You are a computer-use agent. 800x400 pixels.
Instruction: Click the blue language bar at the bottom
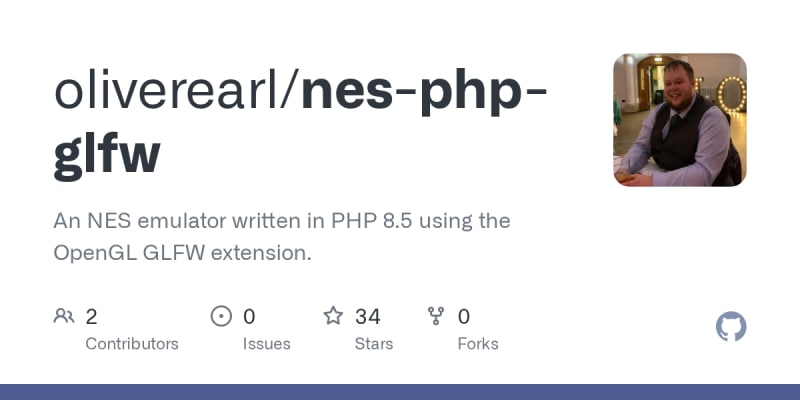click(400, 392)
